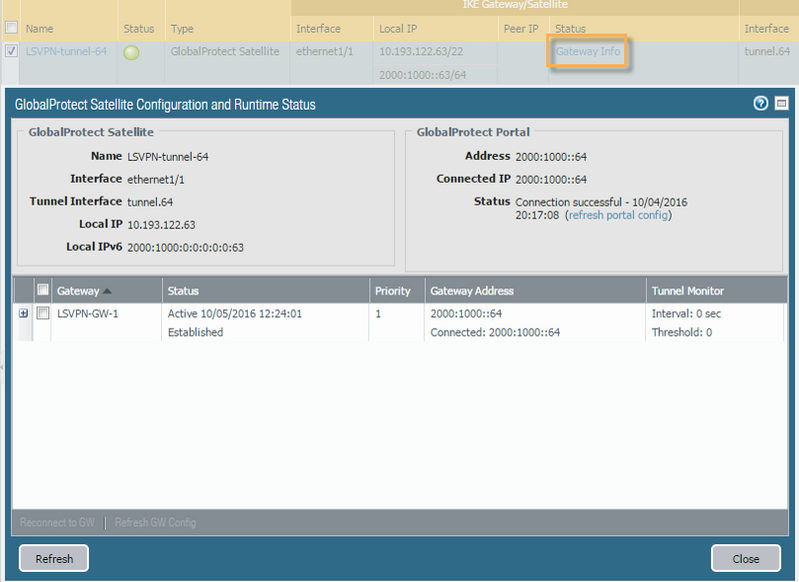Viewport: 799px width, 582px height.
Task: Click the green tunnel status indicator
Action: [x=131, y=52]
